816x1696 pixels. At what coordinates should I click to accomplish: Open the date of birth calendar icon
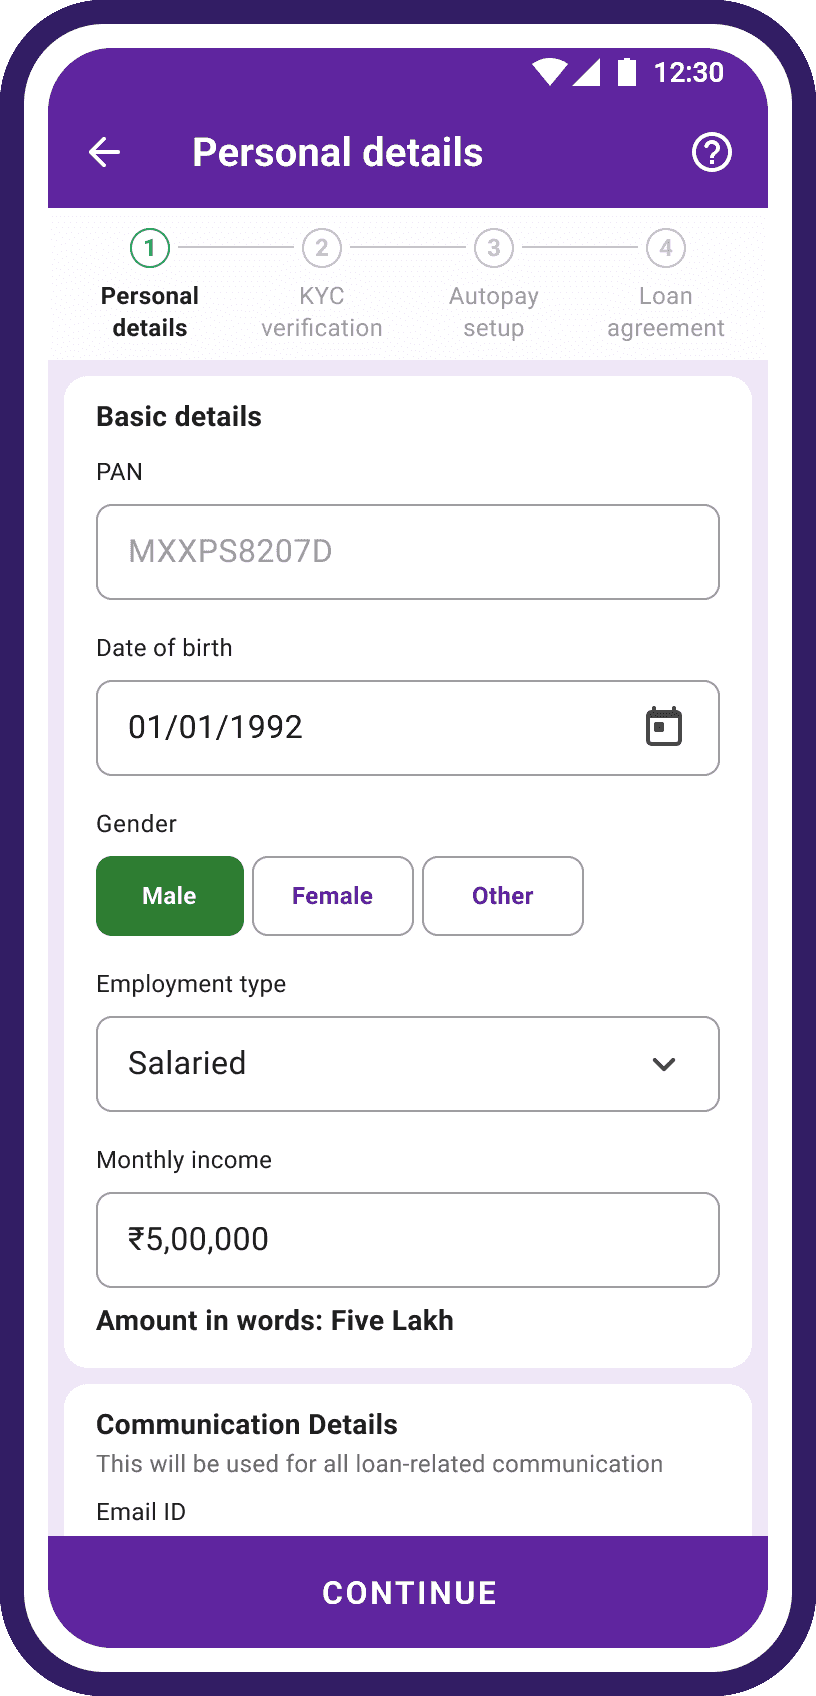(x=663, y=727)
